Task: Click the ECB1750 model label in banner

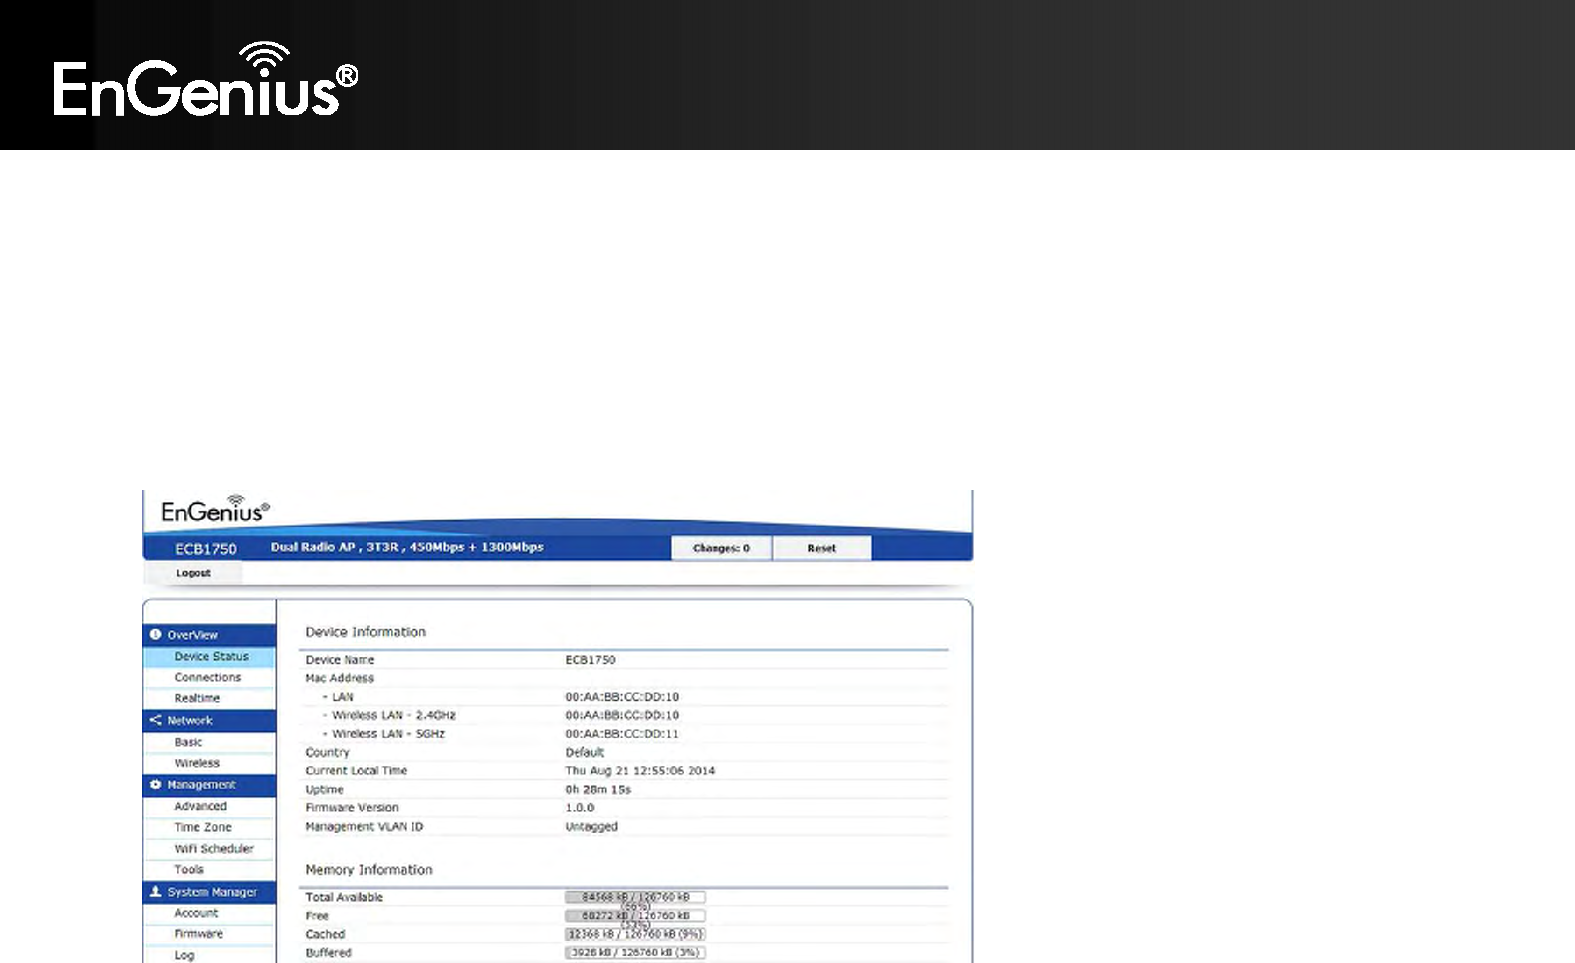Action: 206,549
